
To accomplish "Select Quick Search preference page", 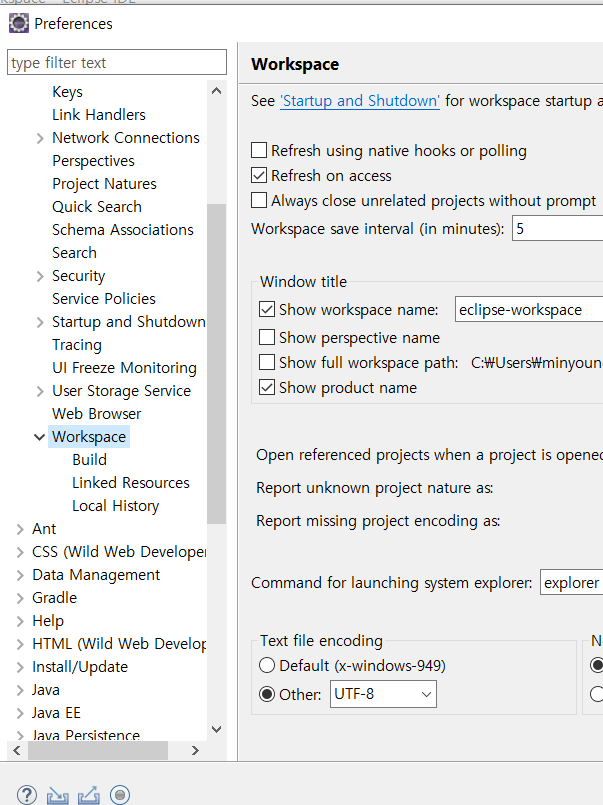I will click(x=97, y=206).
